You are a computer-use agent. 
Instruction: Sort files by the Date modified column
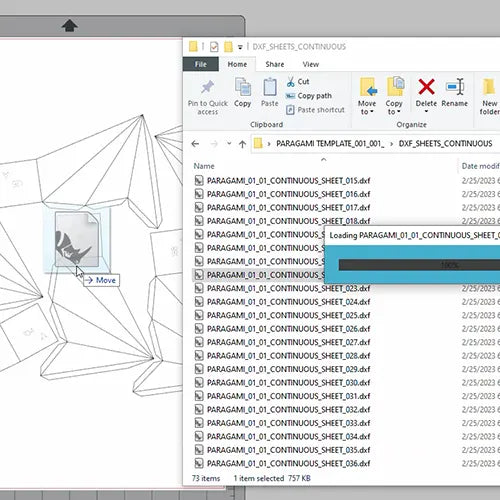[x=480, y=166]
